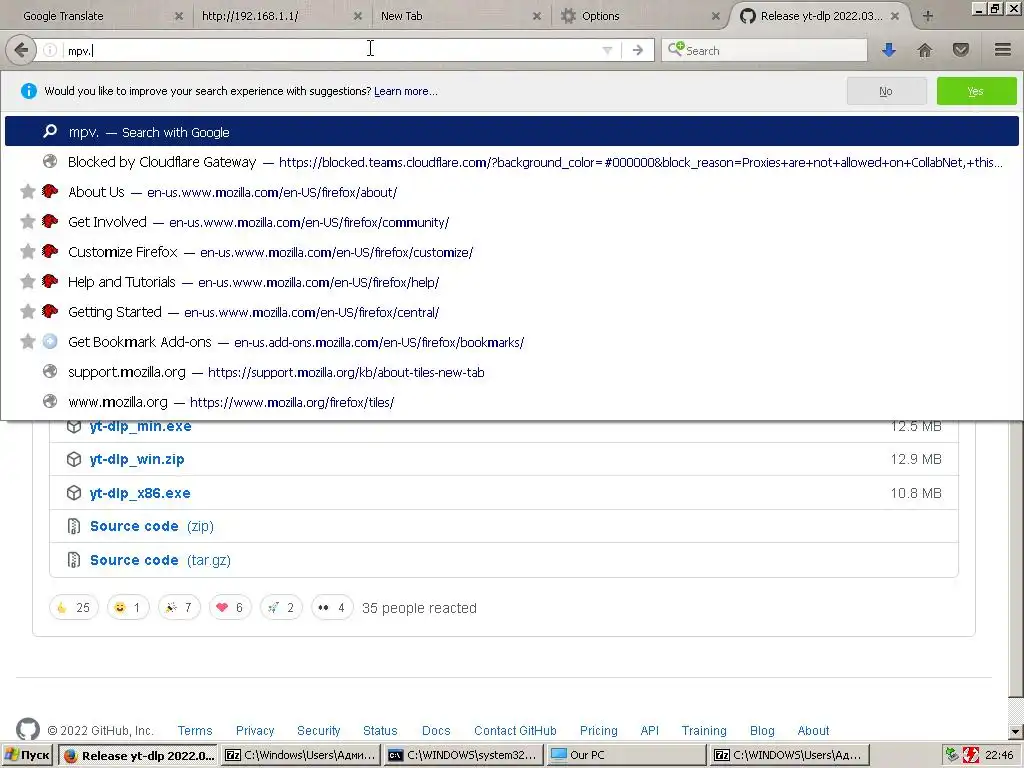Click the GitHub logo in footer
This screenshot has height=768, width=1024.
click(28, 729)
